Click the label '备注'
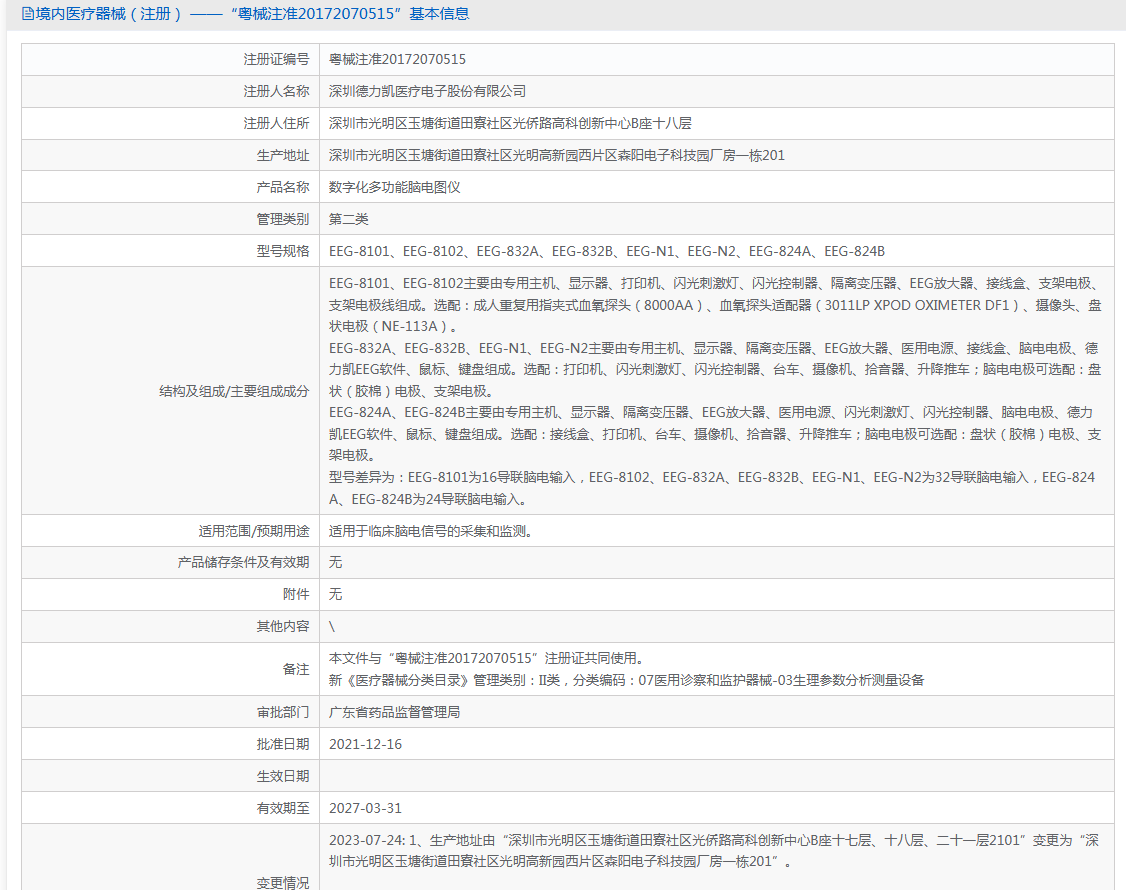Viewport: 1126px width, 890px height. pyautogui.click(x=296, y=669)
